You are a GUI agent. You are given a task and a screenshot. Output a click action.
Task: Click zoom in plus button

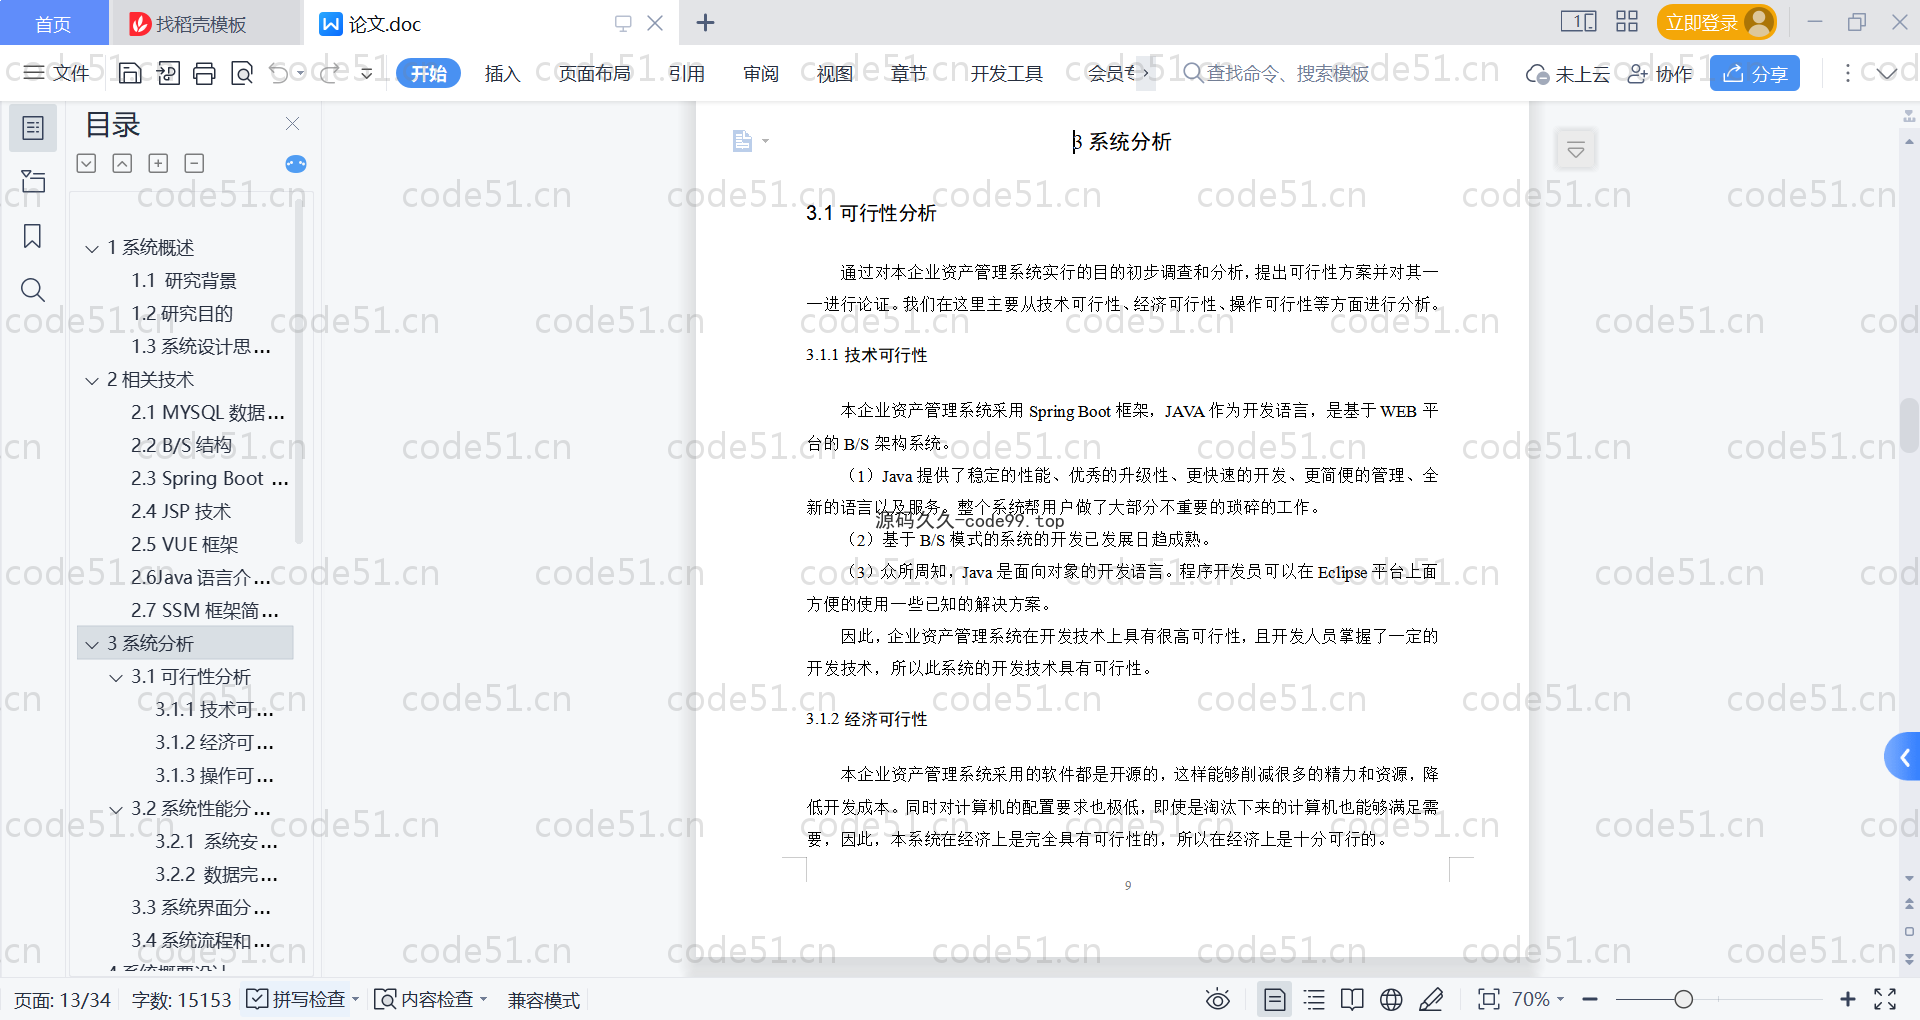click(1847, 999)
